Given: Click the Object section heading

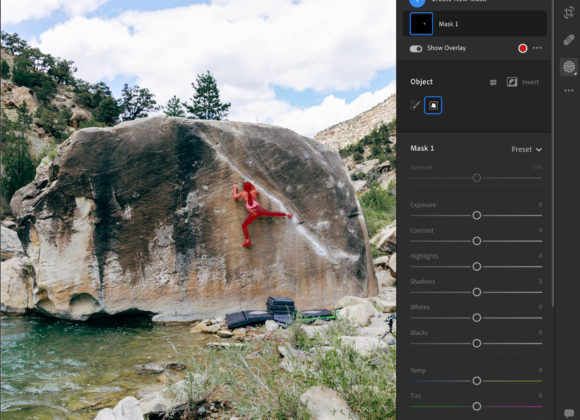Looking at the screenshot, I should point(421,82).
